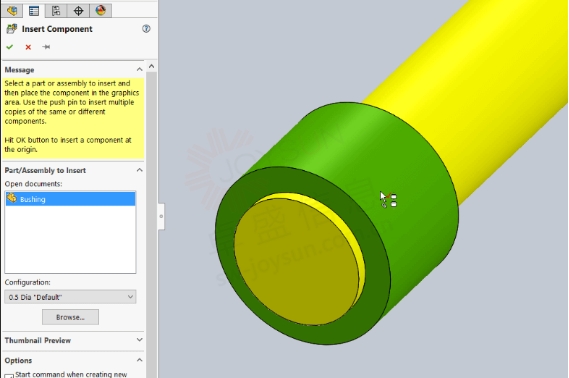Click the Insert Component title icon
Screen dimensions: 569x378
12,29
